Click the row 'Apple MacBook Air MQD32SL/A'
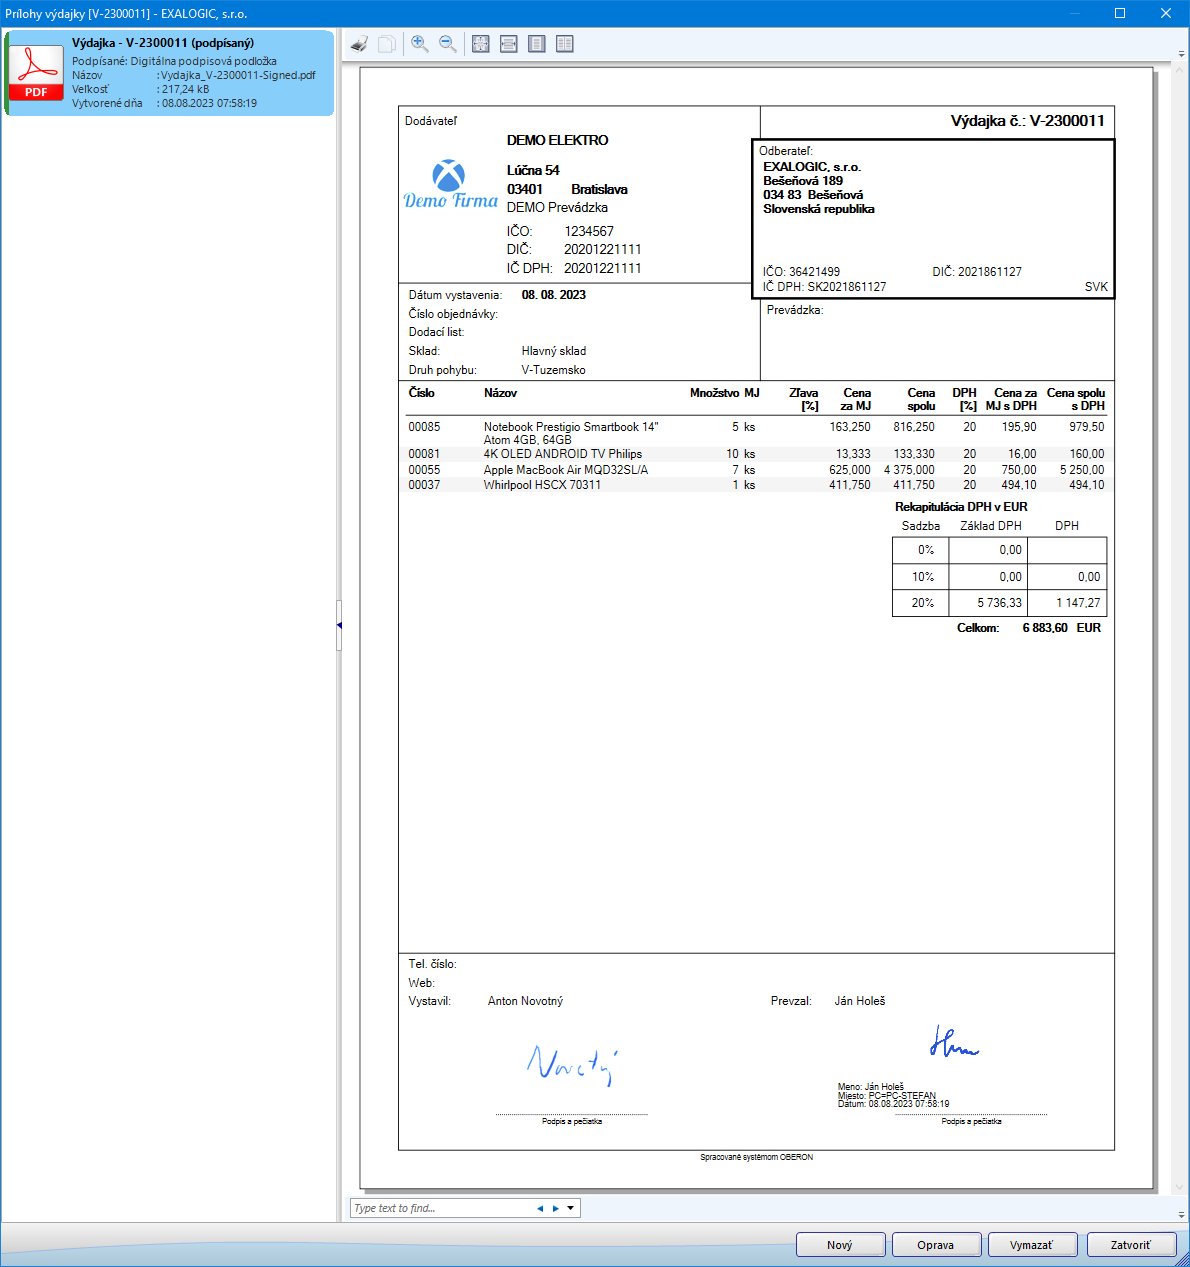 (x=756, y=470)
